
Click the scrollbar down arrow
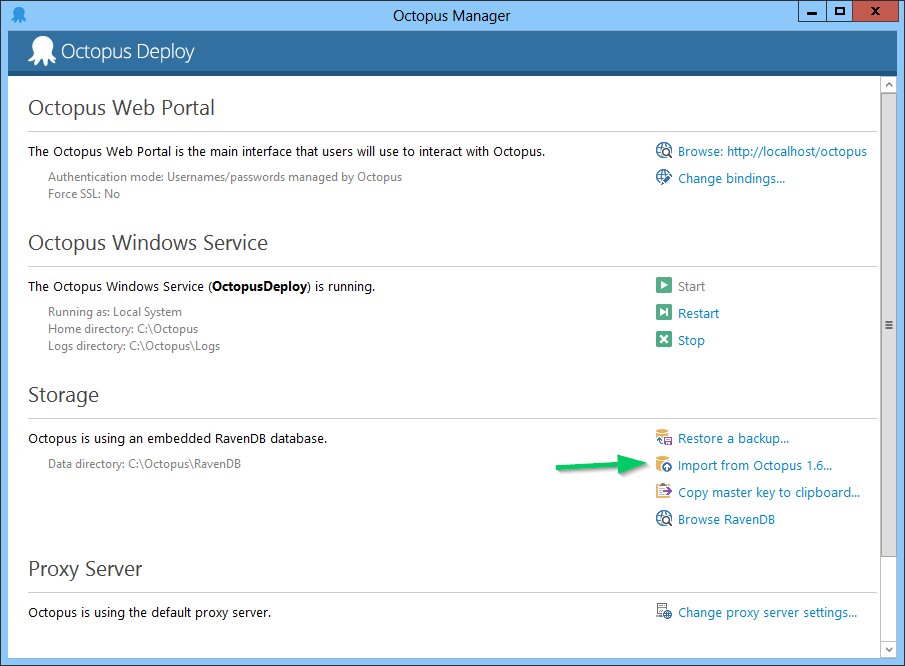click(889, 649)
